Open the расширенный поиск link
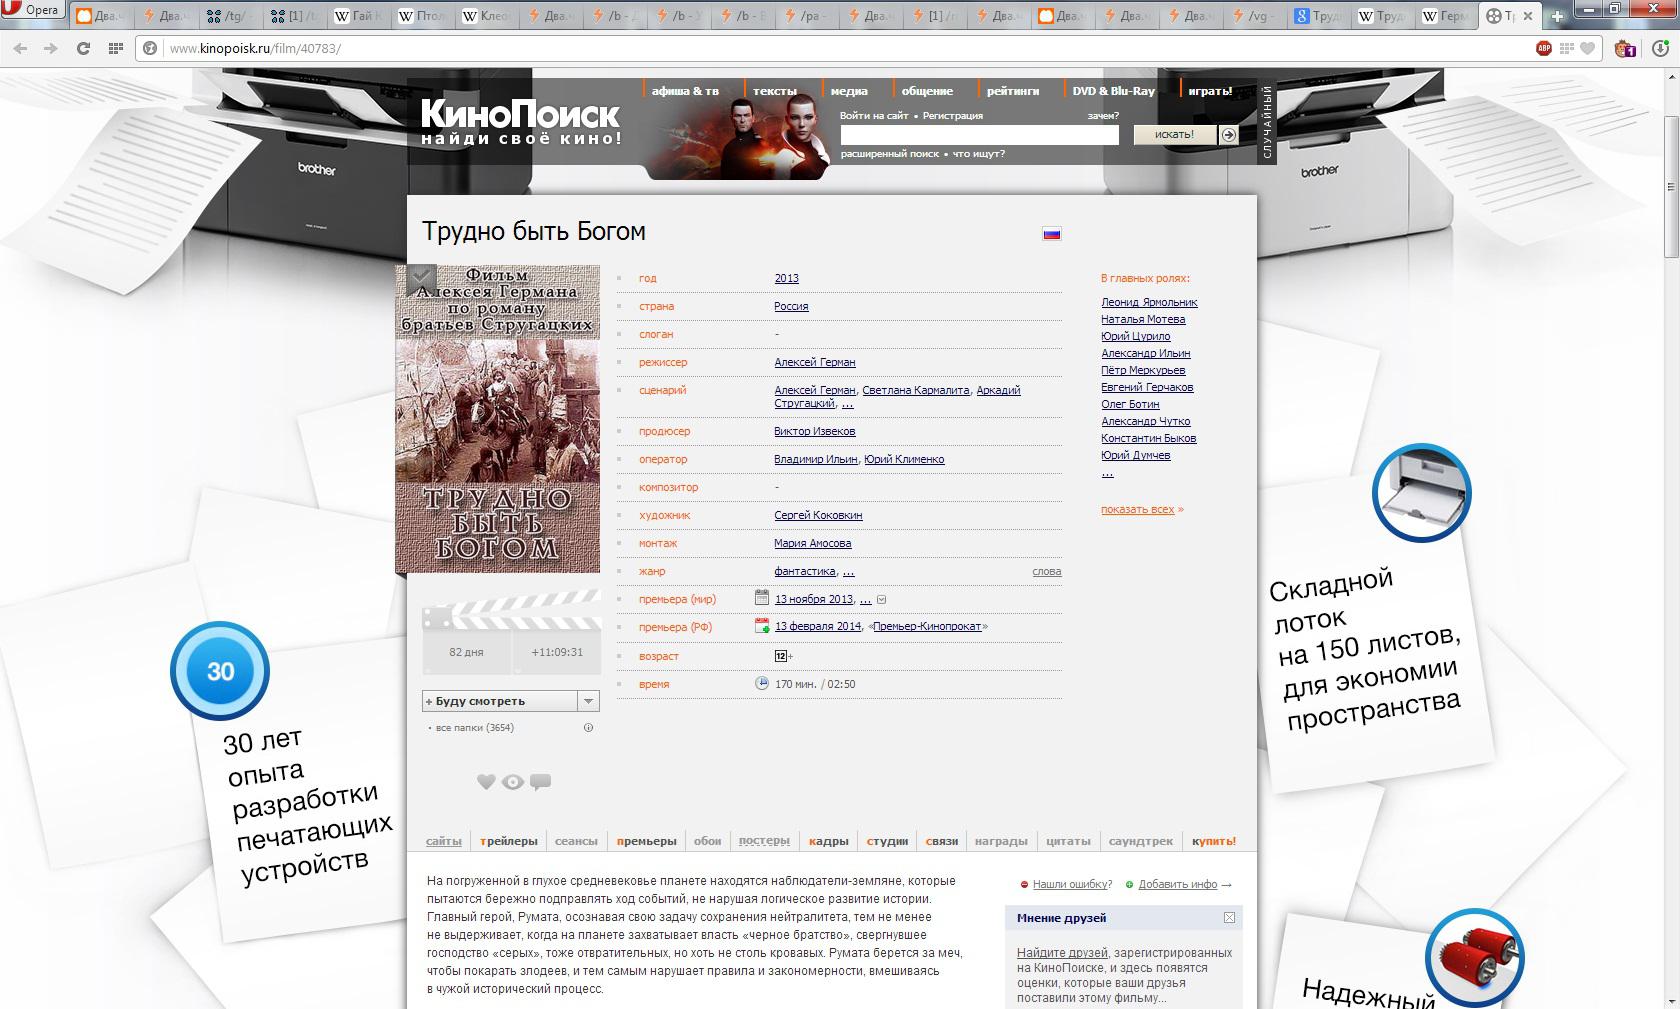 [x=890, y=154]
